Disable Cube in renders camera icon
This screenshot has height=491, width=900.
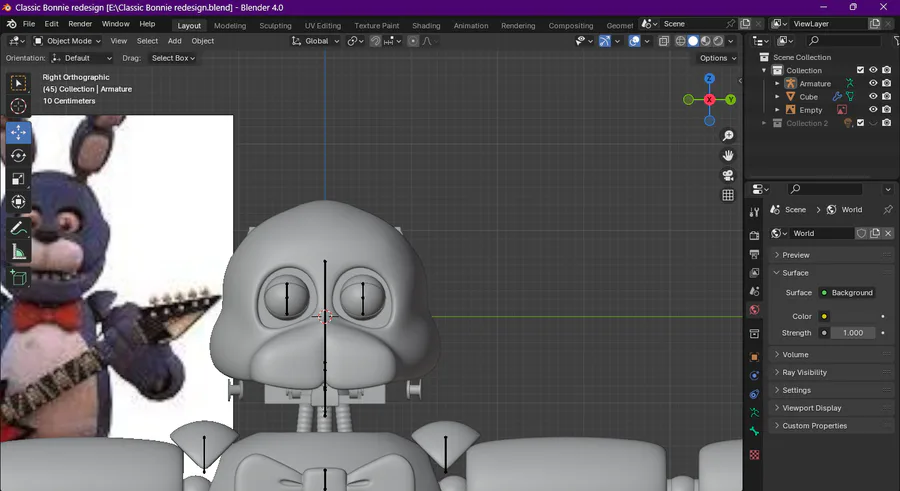(887, 96)
